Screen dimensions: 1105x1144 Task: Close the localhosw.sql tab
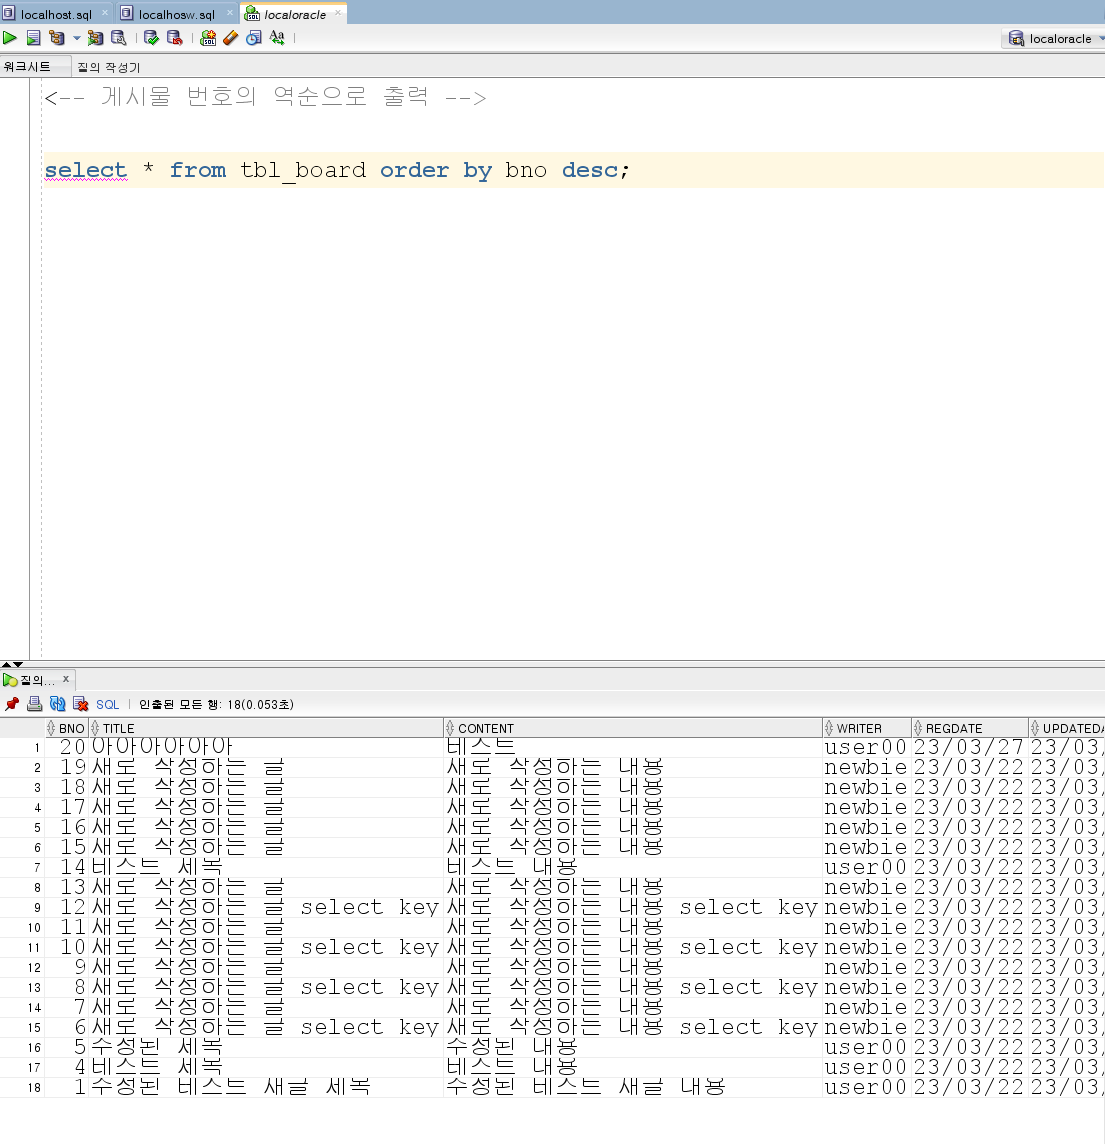pyautogui.click(x=230, y=13)
